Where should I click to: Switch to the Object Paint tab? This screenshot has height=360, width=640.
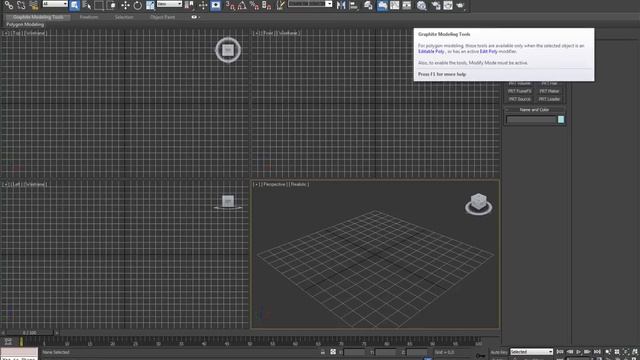[x=162, y=17]
